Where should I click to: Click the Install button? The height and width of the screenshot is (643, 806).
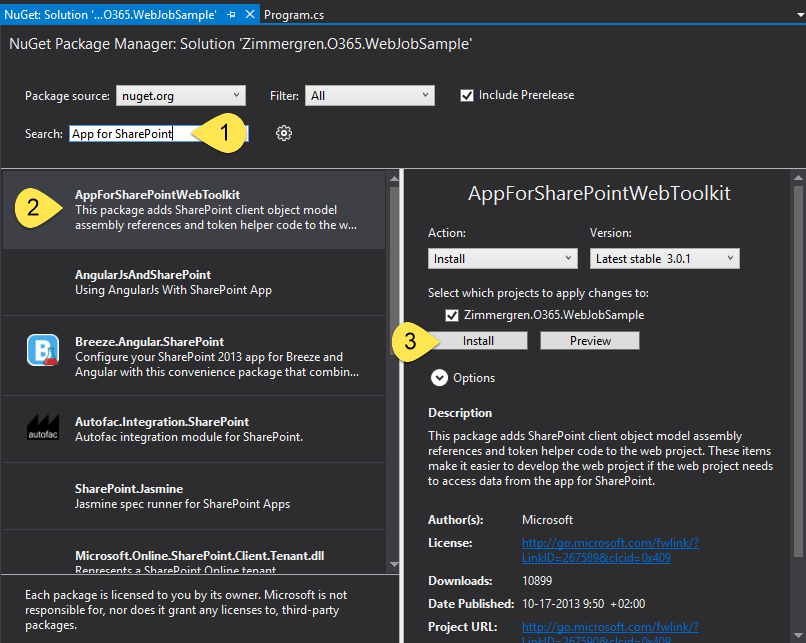(x=479, y=340)
